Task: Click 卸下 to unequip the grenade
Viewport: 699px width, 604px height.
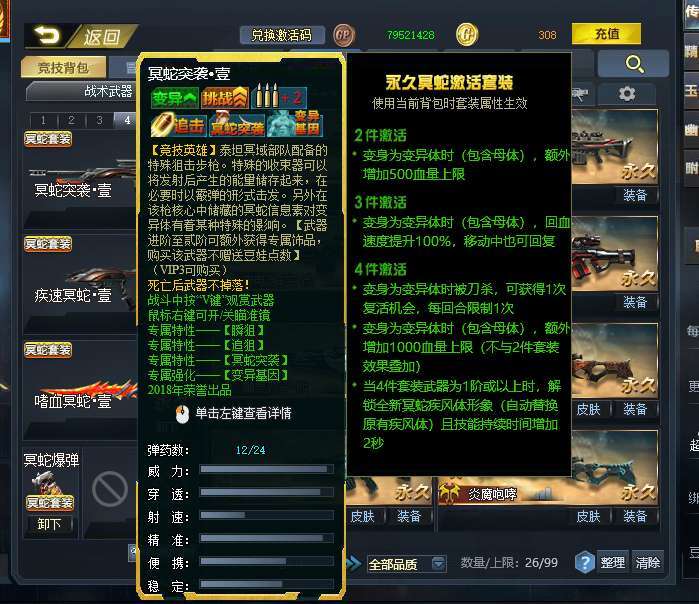Action: (x=49, y=524)
